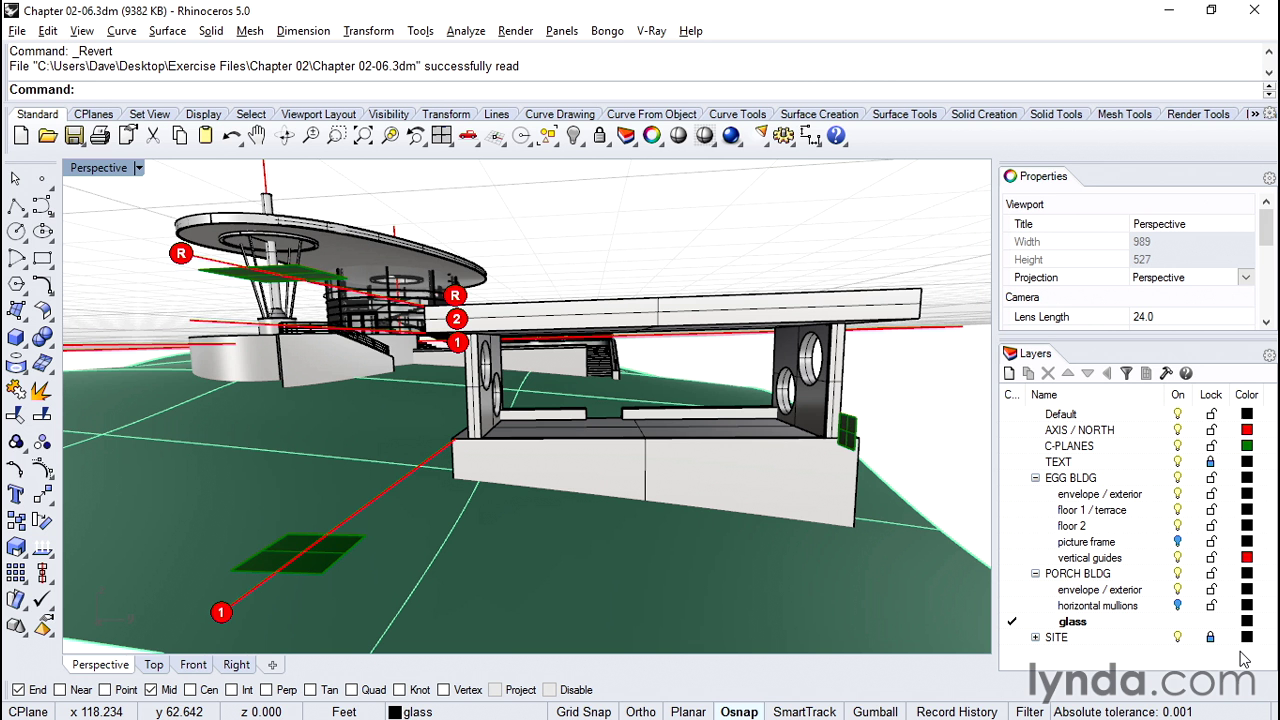Toggle Grid Snap in status bar
1280x720 pixels.
(584, 712)
